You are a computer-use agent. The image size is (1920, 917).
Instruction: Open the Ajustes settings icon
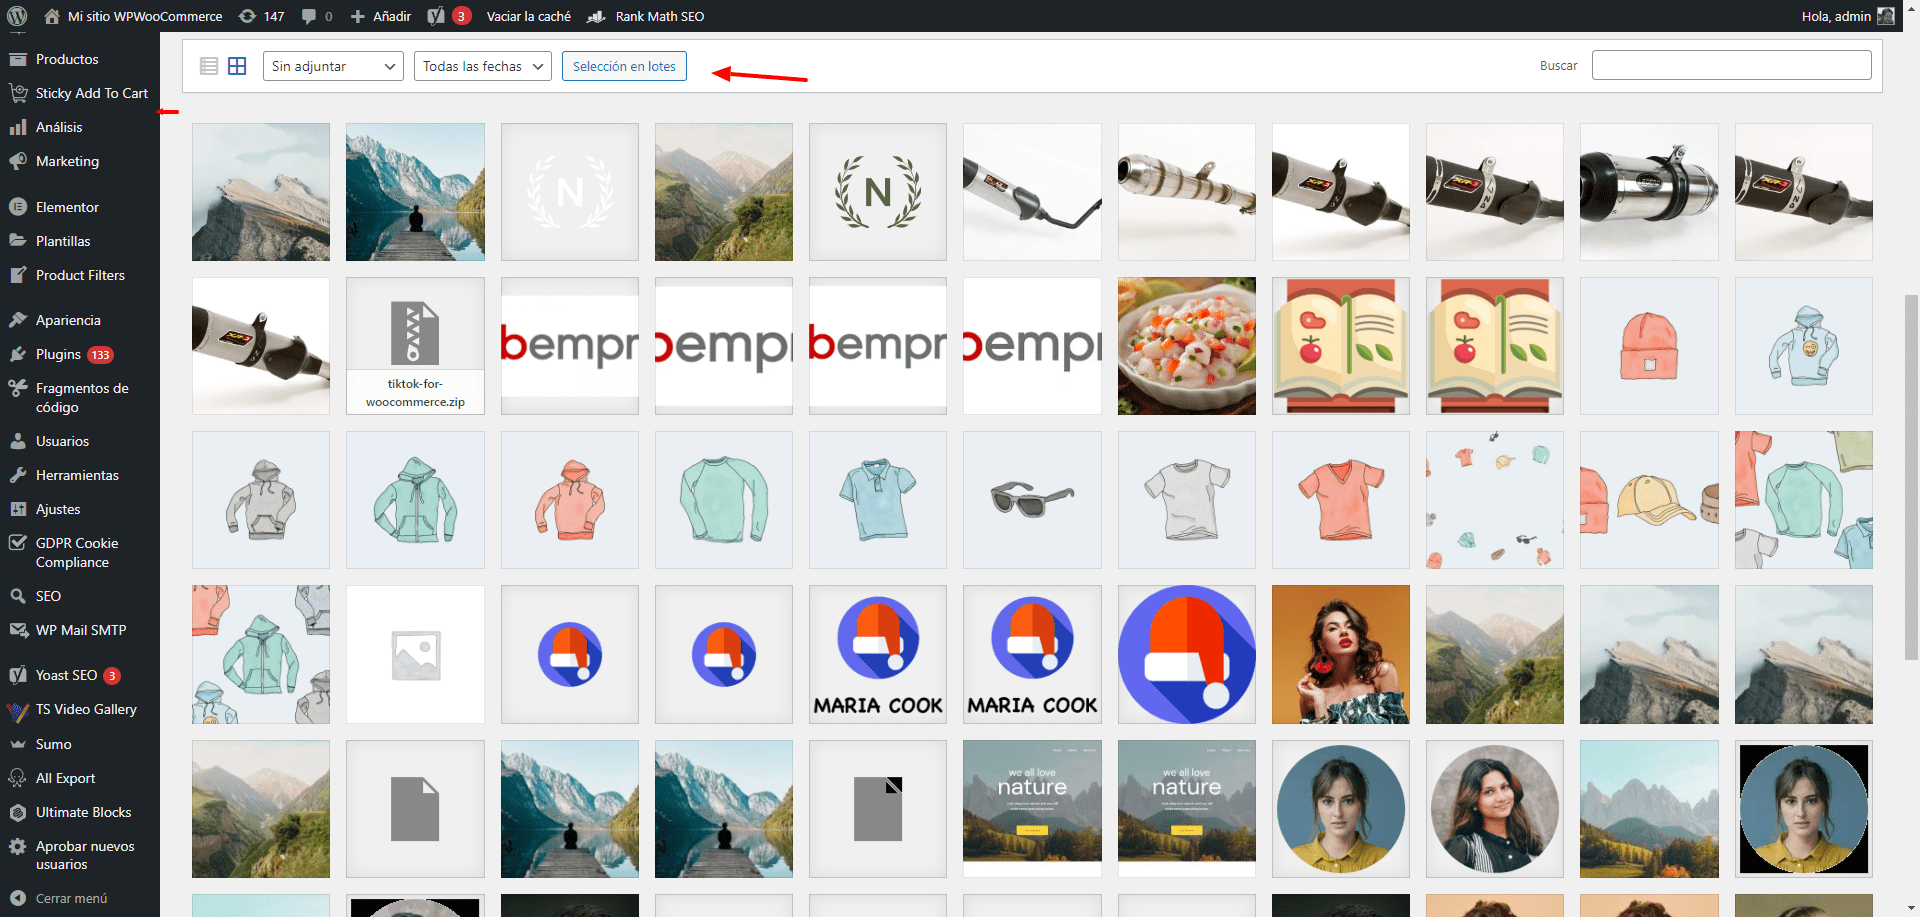coord(17,509)
